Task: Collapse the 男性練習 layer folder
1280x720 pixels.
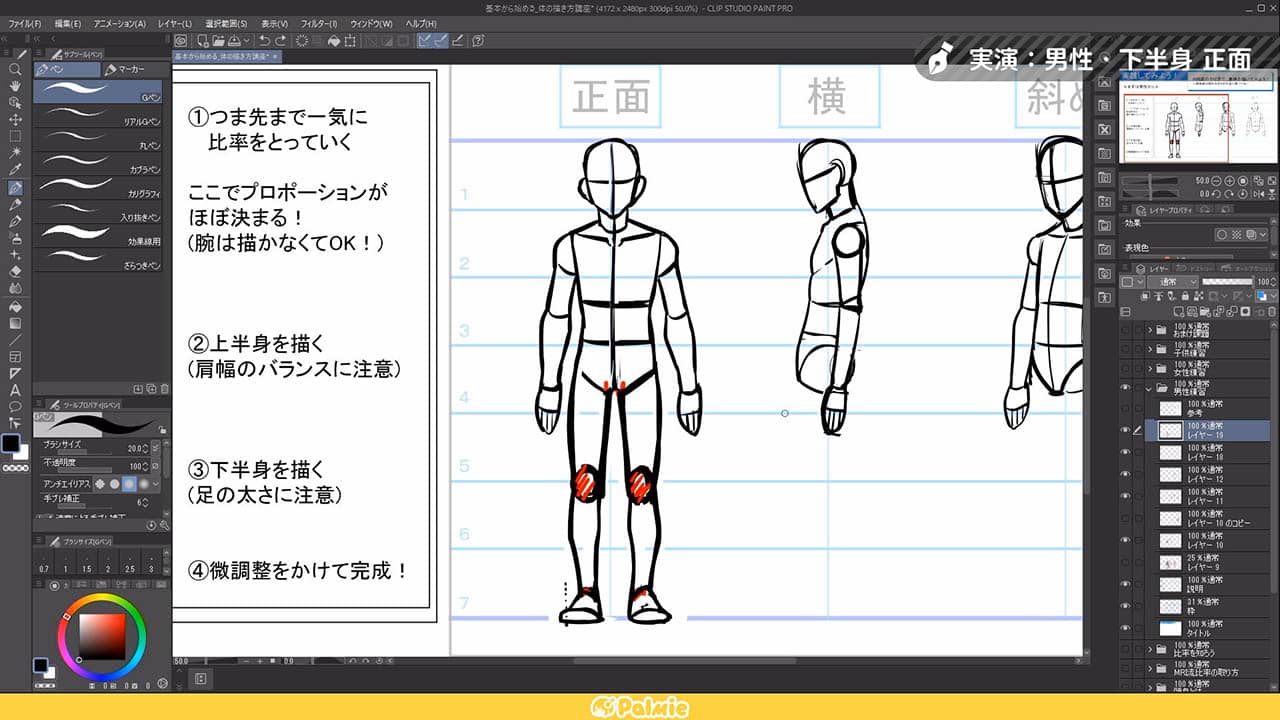Action: (x=1149, y=387)
